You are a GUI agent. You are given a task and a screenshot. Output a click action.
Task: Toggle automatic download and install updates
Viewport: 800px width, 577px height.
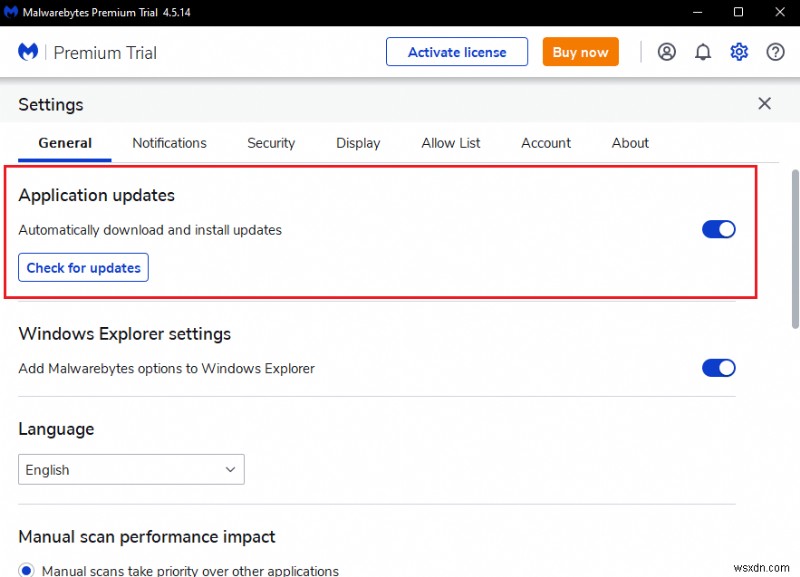(x=718, y=230)
